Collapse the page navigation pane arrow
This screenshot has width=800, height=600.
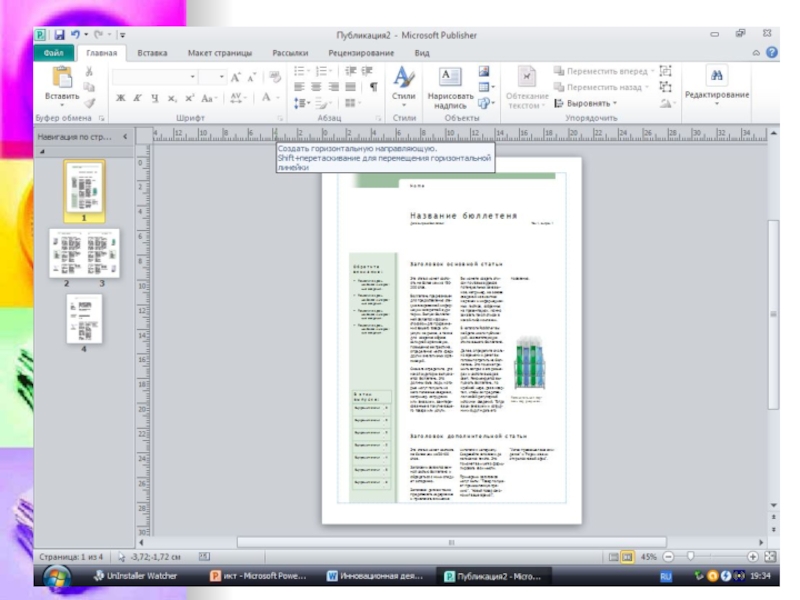pos(124,137)
